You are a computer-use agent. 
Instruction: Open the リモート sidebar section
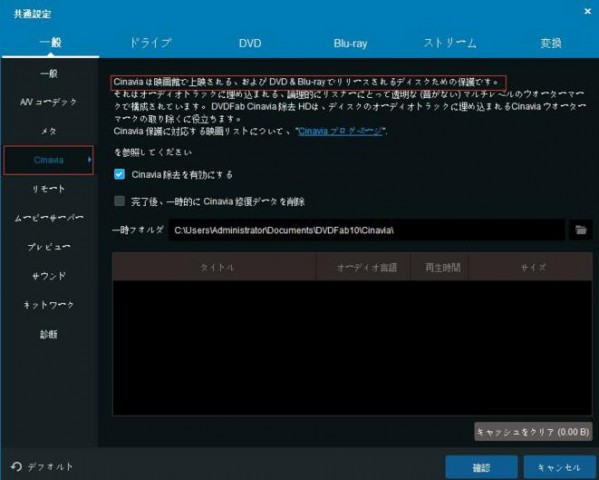coord(49,189)
